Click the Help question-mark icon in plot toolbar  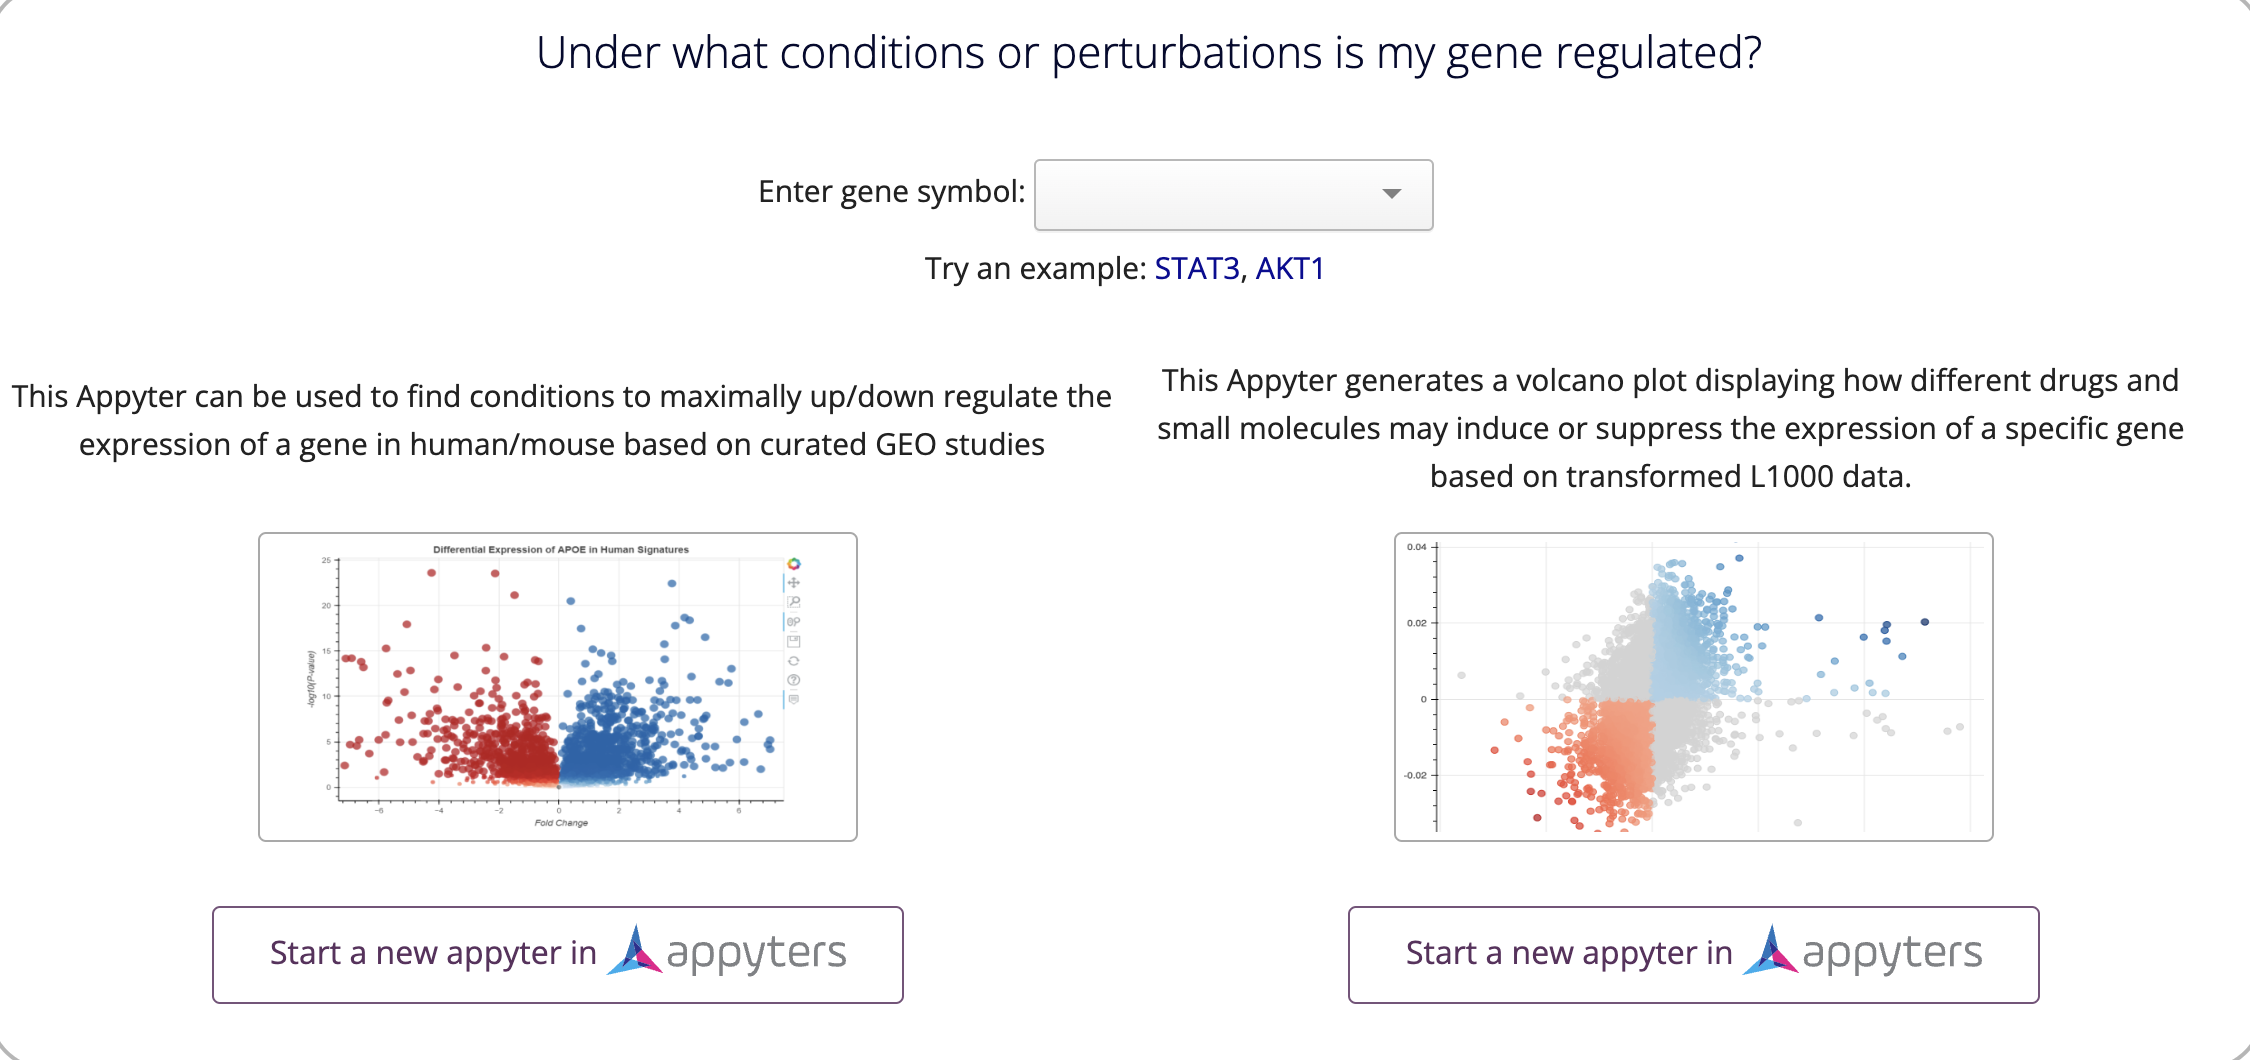click(x=794, y=680)
